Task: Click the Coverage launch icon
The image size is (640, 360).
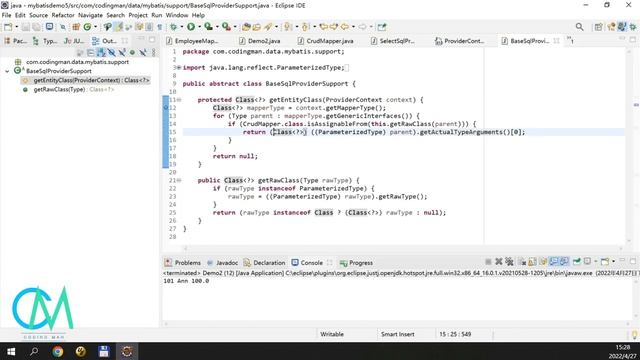Action: point(209,27)
